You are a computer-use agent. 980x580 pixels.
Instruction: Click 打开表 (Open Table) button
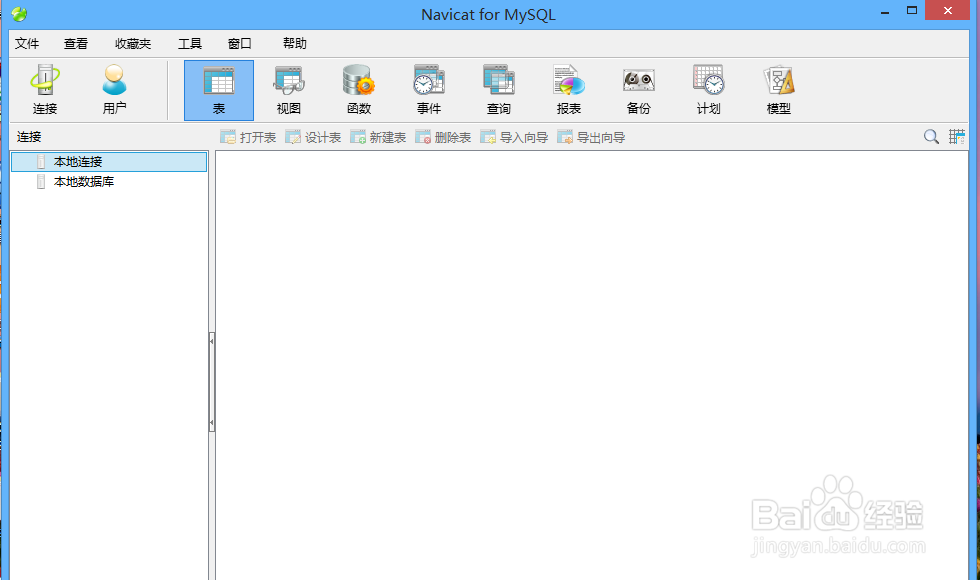(x=248, y=138)
